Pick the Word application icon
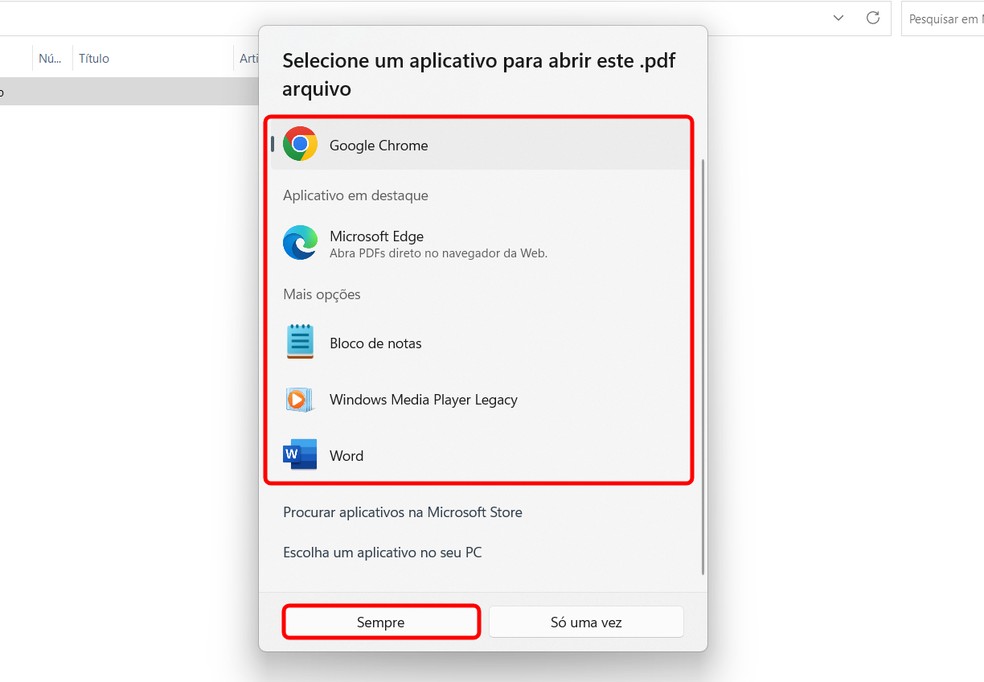 pos(300,455)
